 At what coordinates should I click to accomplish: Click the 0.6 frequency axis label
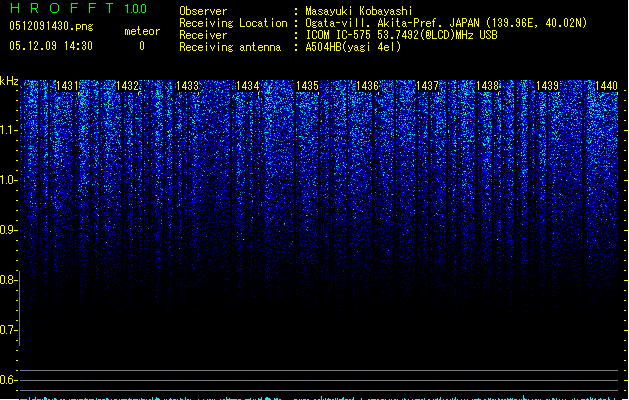pyautogui.click(x=8, y=380)
